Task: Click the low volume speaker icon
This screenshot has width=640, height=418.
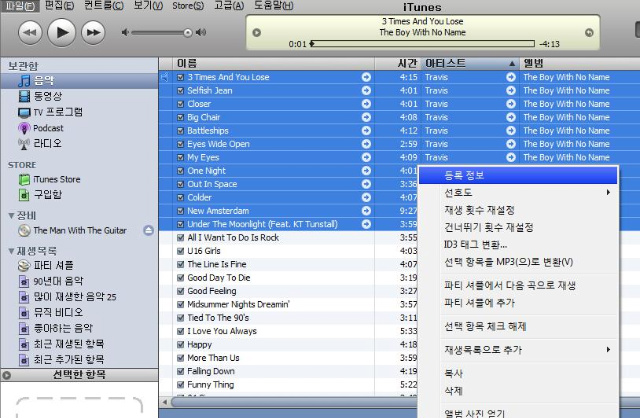Action: coord(125,32)
